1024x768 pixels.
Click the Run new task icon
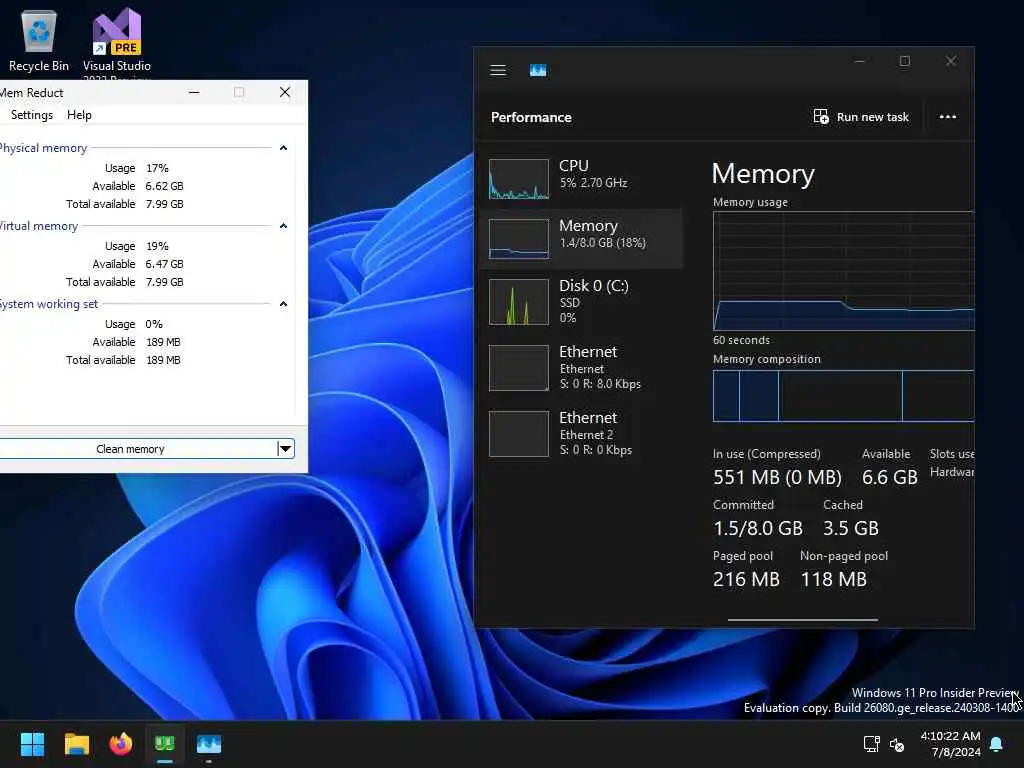coord(821,117)
